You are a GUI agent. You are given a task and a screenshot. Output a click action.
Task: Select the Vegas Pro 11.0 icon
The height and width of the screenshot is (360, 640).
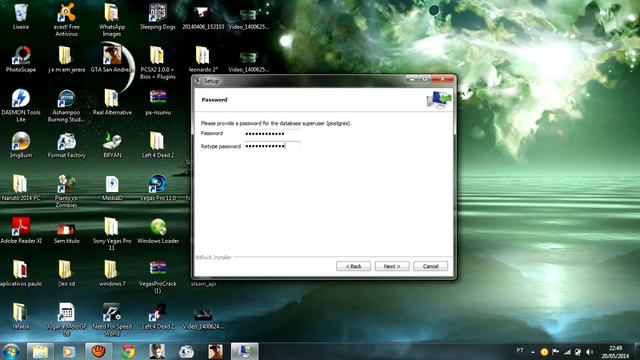(x=158, y=188)
